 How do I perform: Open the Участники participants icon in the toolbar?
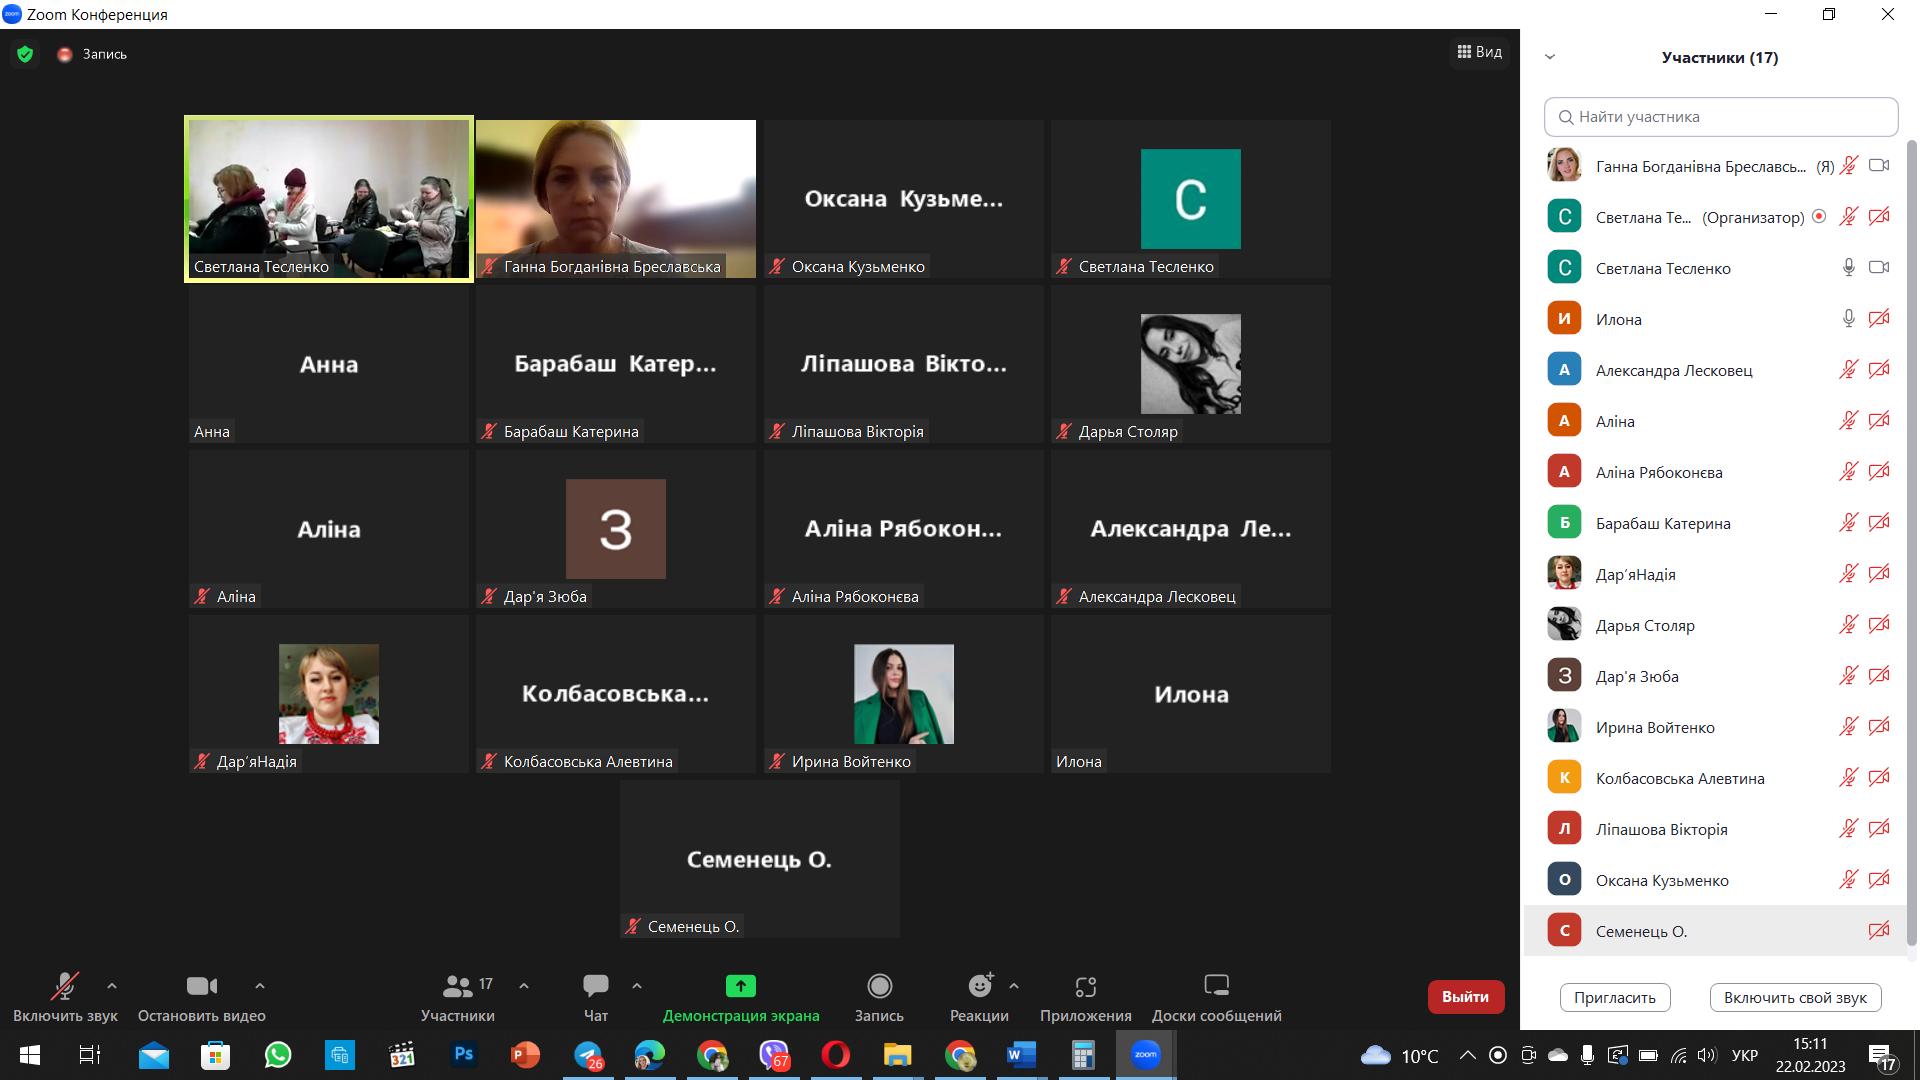tap(458, 987)
